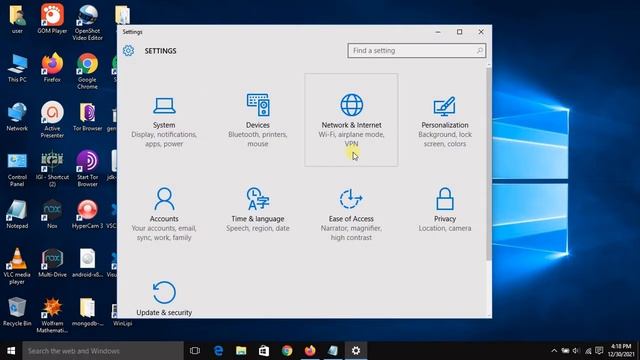Select Google Chrome desktop shortcut
Screen dimensions: 640x360
click(87, 71)
